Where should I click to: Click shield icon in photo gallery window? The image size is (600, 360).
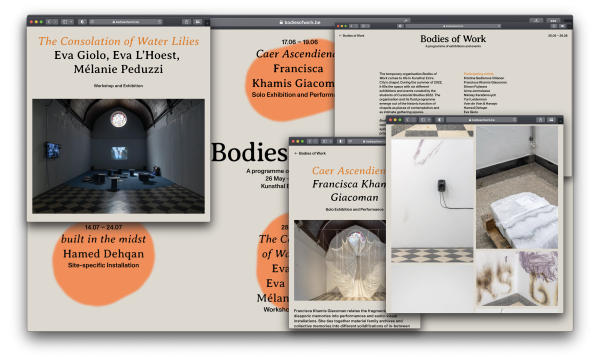[x=440, y=120]
